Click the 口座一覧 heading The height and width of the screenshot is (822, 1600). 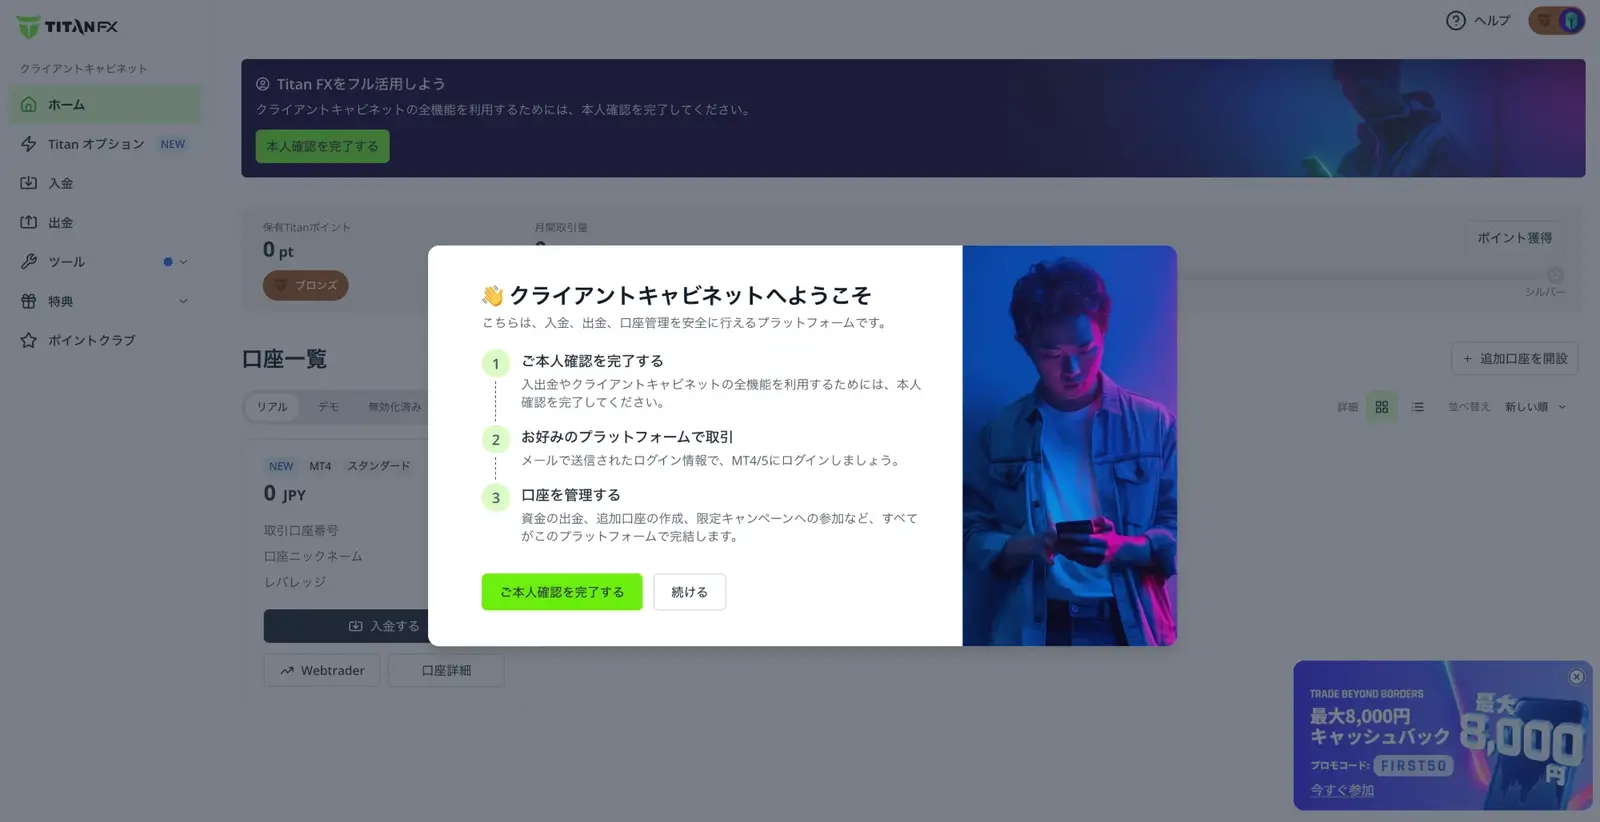coord(284,359)
